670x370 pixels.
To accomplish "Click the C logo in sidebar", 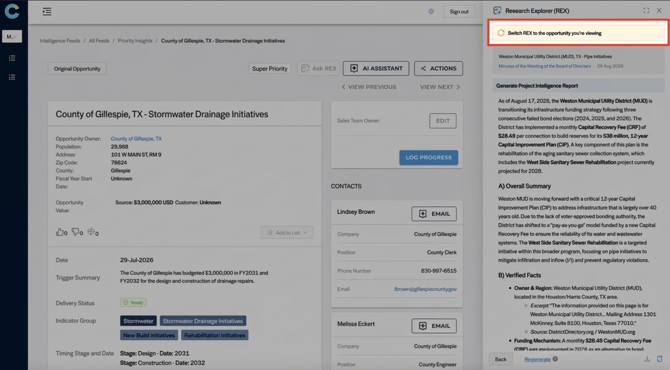I will [12, 11].
